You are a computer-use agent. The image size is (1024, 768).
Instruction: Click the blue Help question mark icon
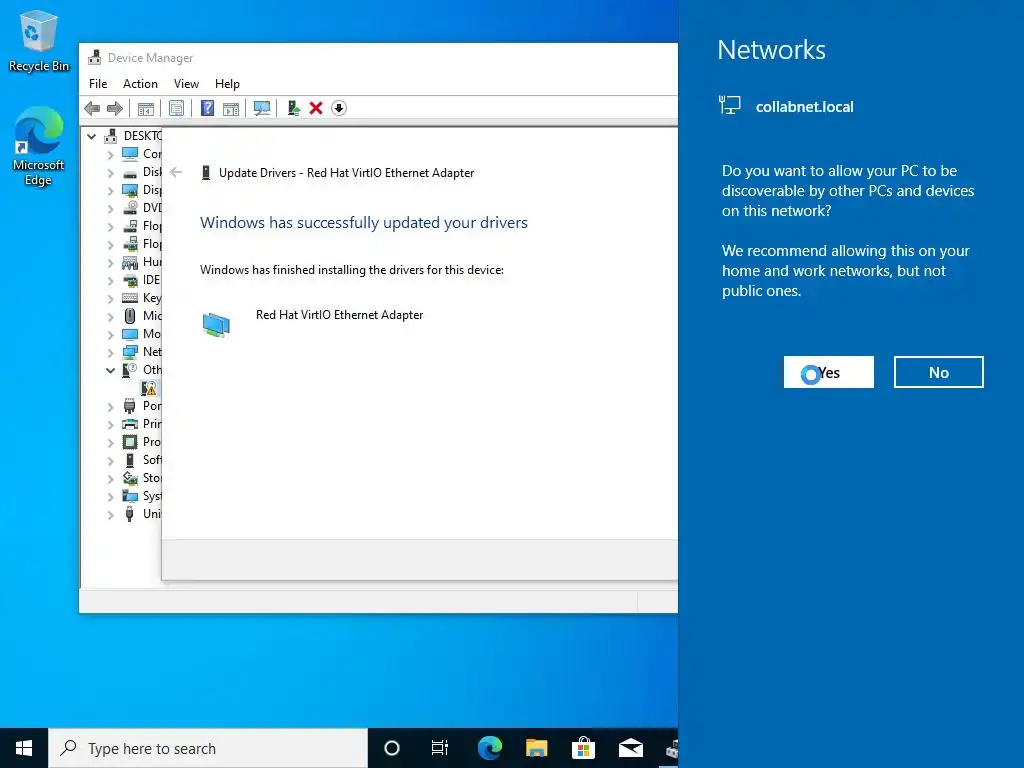click(x=207, y=108)
